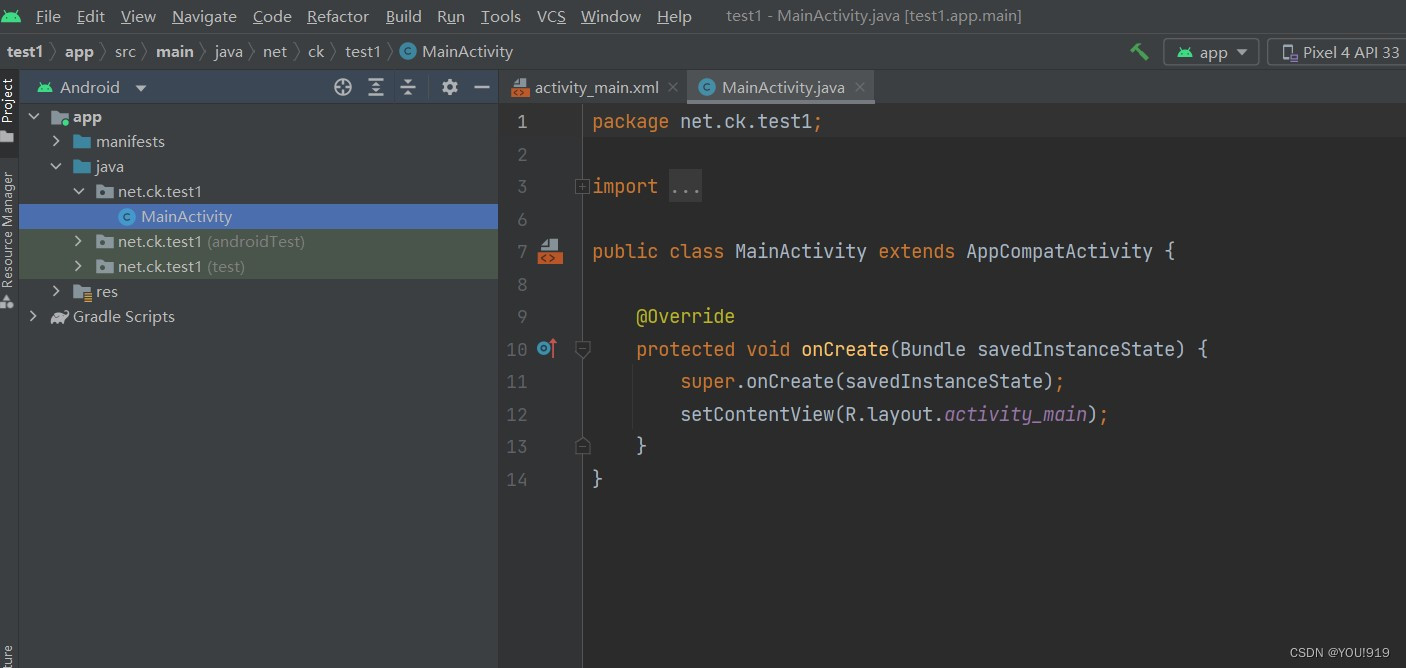This screenshot has height=668, width=1406.
Task: Open the View menu
Action: [x=138, y=17]
